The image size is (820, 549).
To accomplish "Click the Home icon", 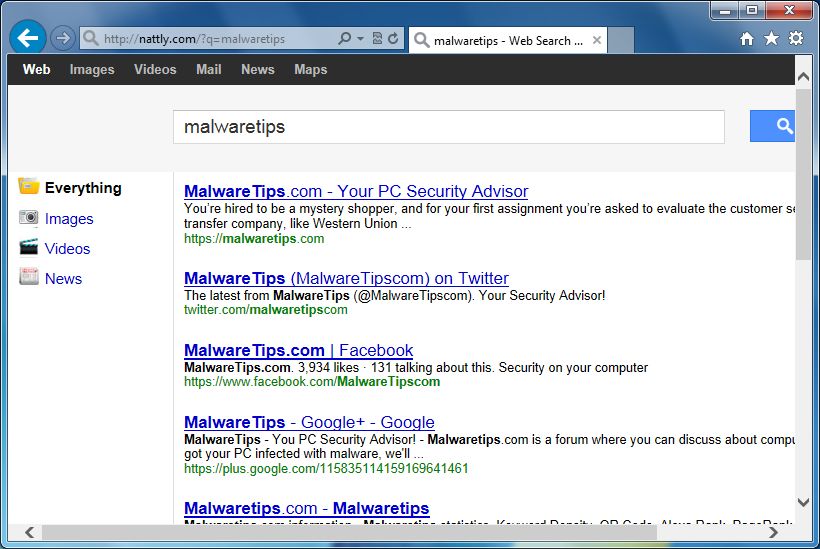I will 747,39.
